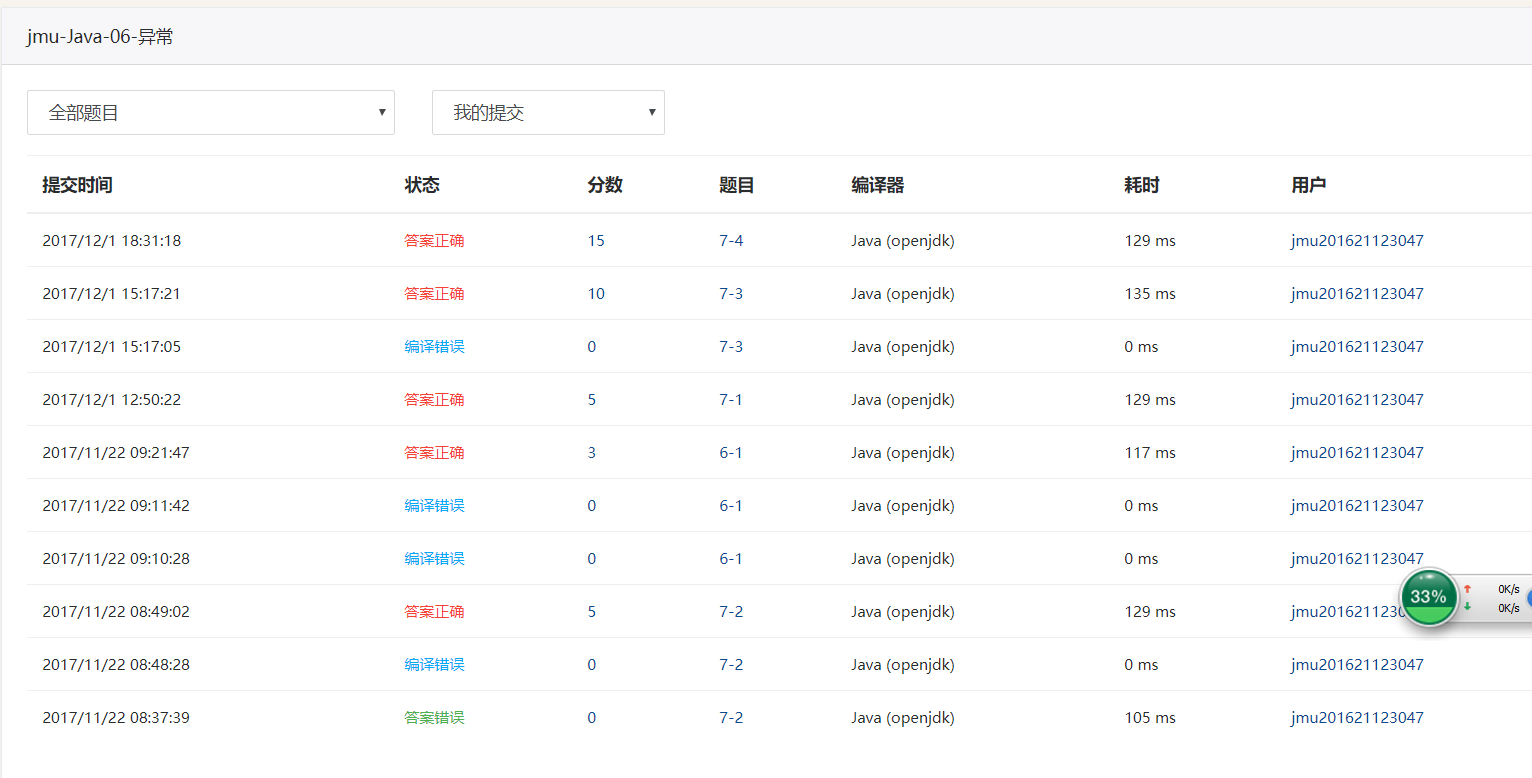Image resolution: width=1532 pixels, height=778 pixels.
Task: Click the 编译器 column header
Action: tap(878, 185)
